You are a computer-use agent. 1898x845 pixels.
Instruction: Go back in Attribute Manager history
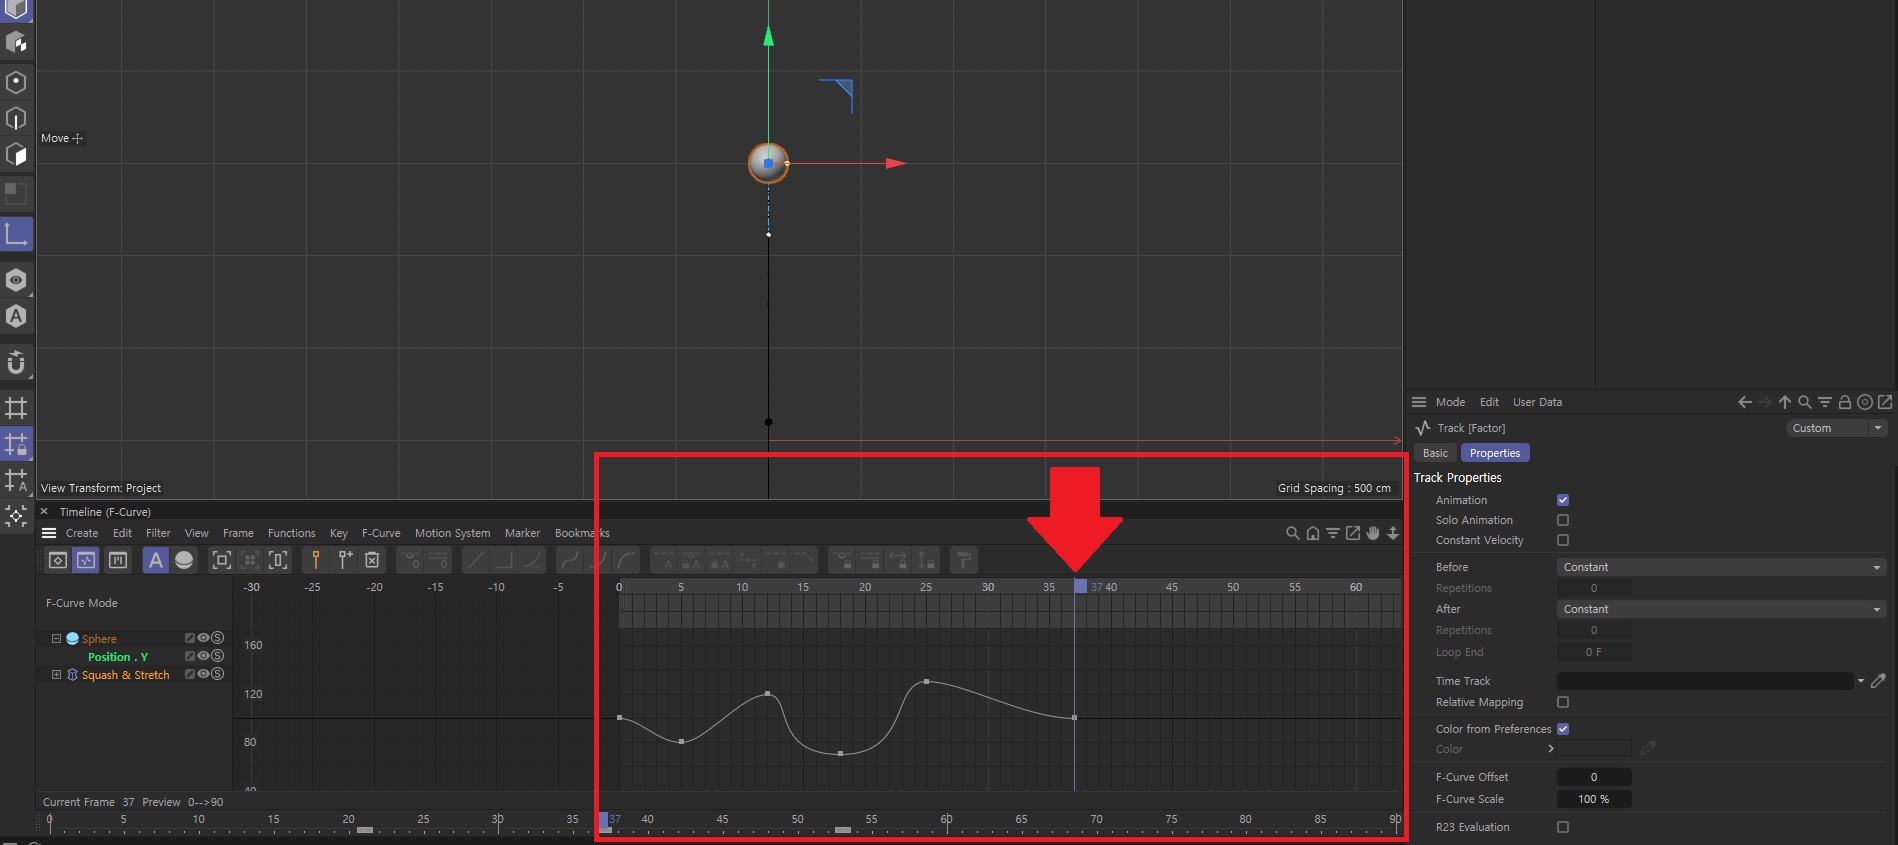pos(1745,402)
